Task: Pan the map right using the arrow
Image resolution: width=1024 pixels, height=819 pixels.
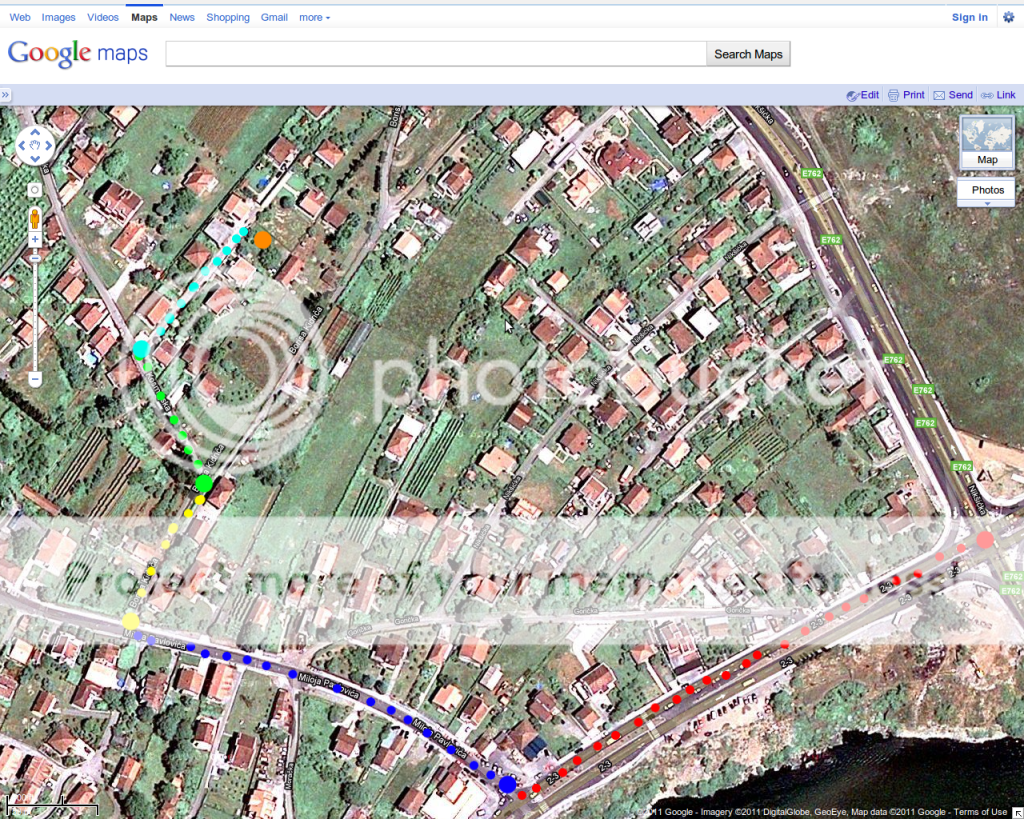Action: coord(49,146)
